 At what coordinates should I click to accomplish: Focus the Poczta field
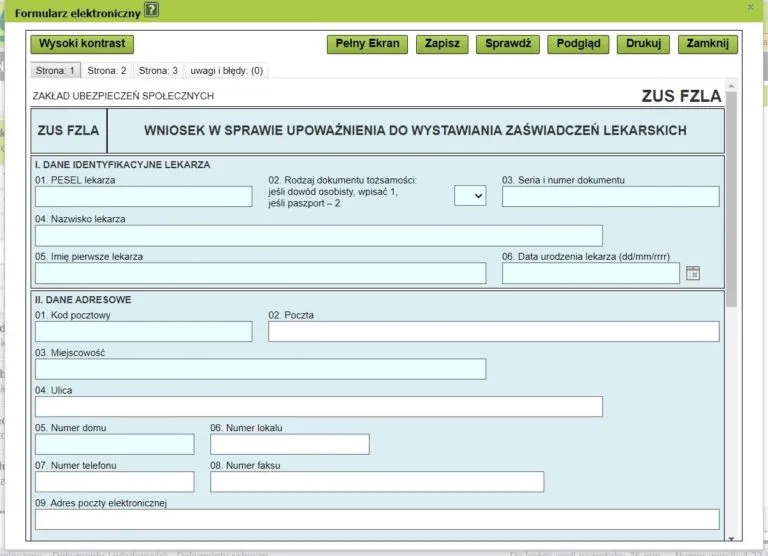point(494,332)
